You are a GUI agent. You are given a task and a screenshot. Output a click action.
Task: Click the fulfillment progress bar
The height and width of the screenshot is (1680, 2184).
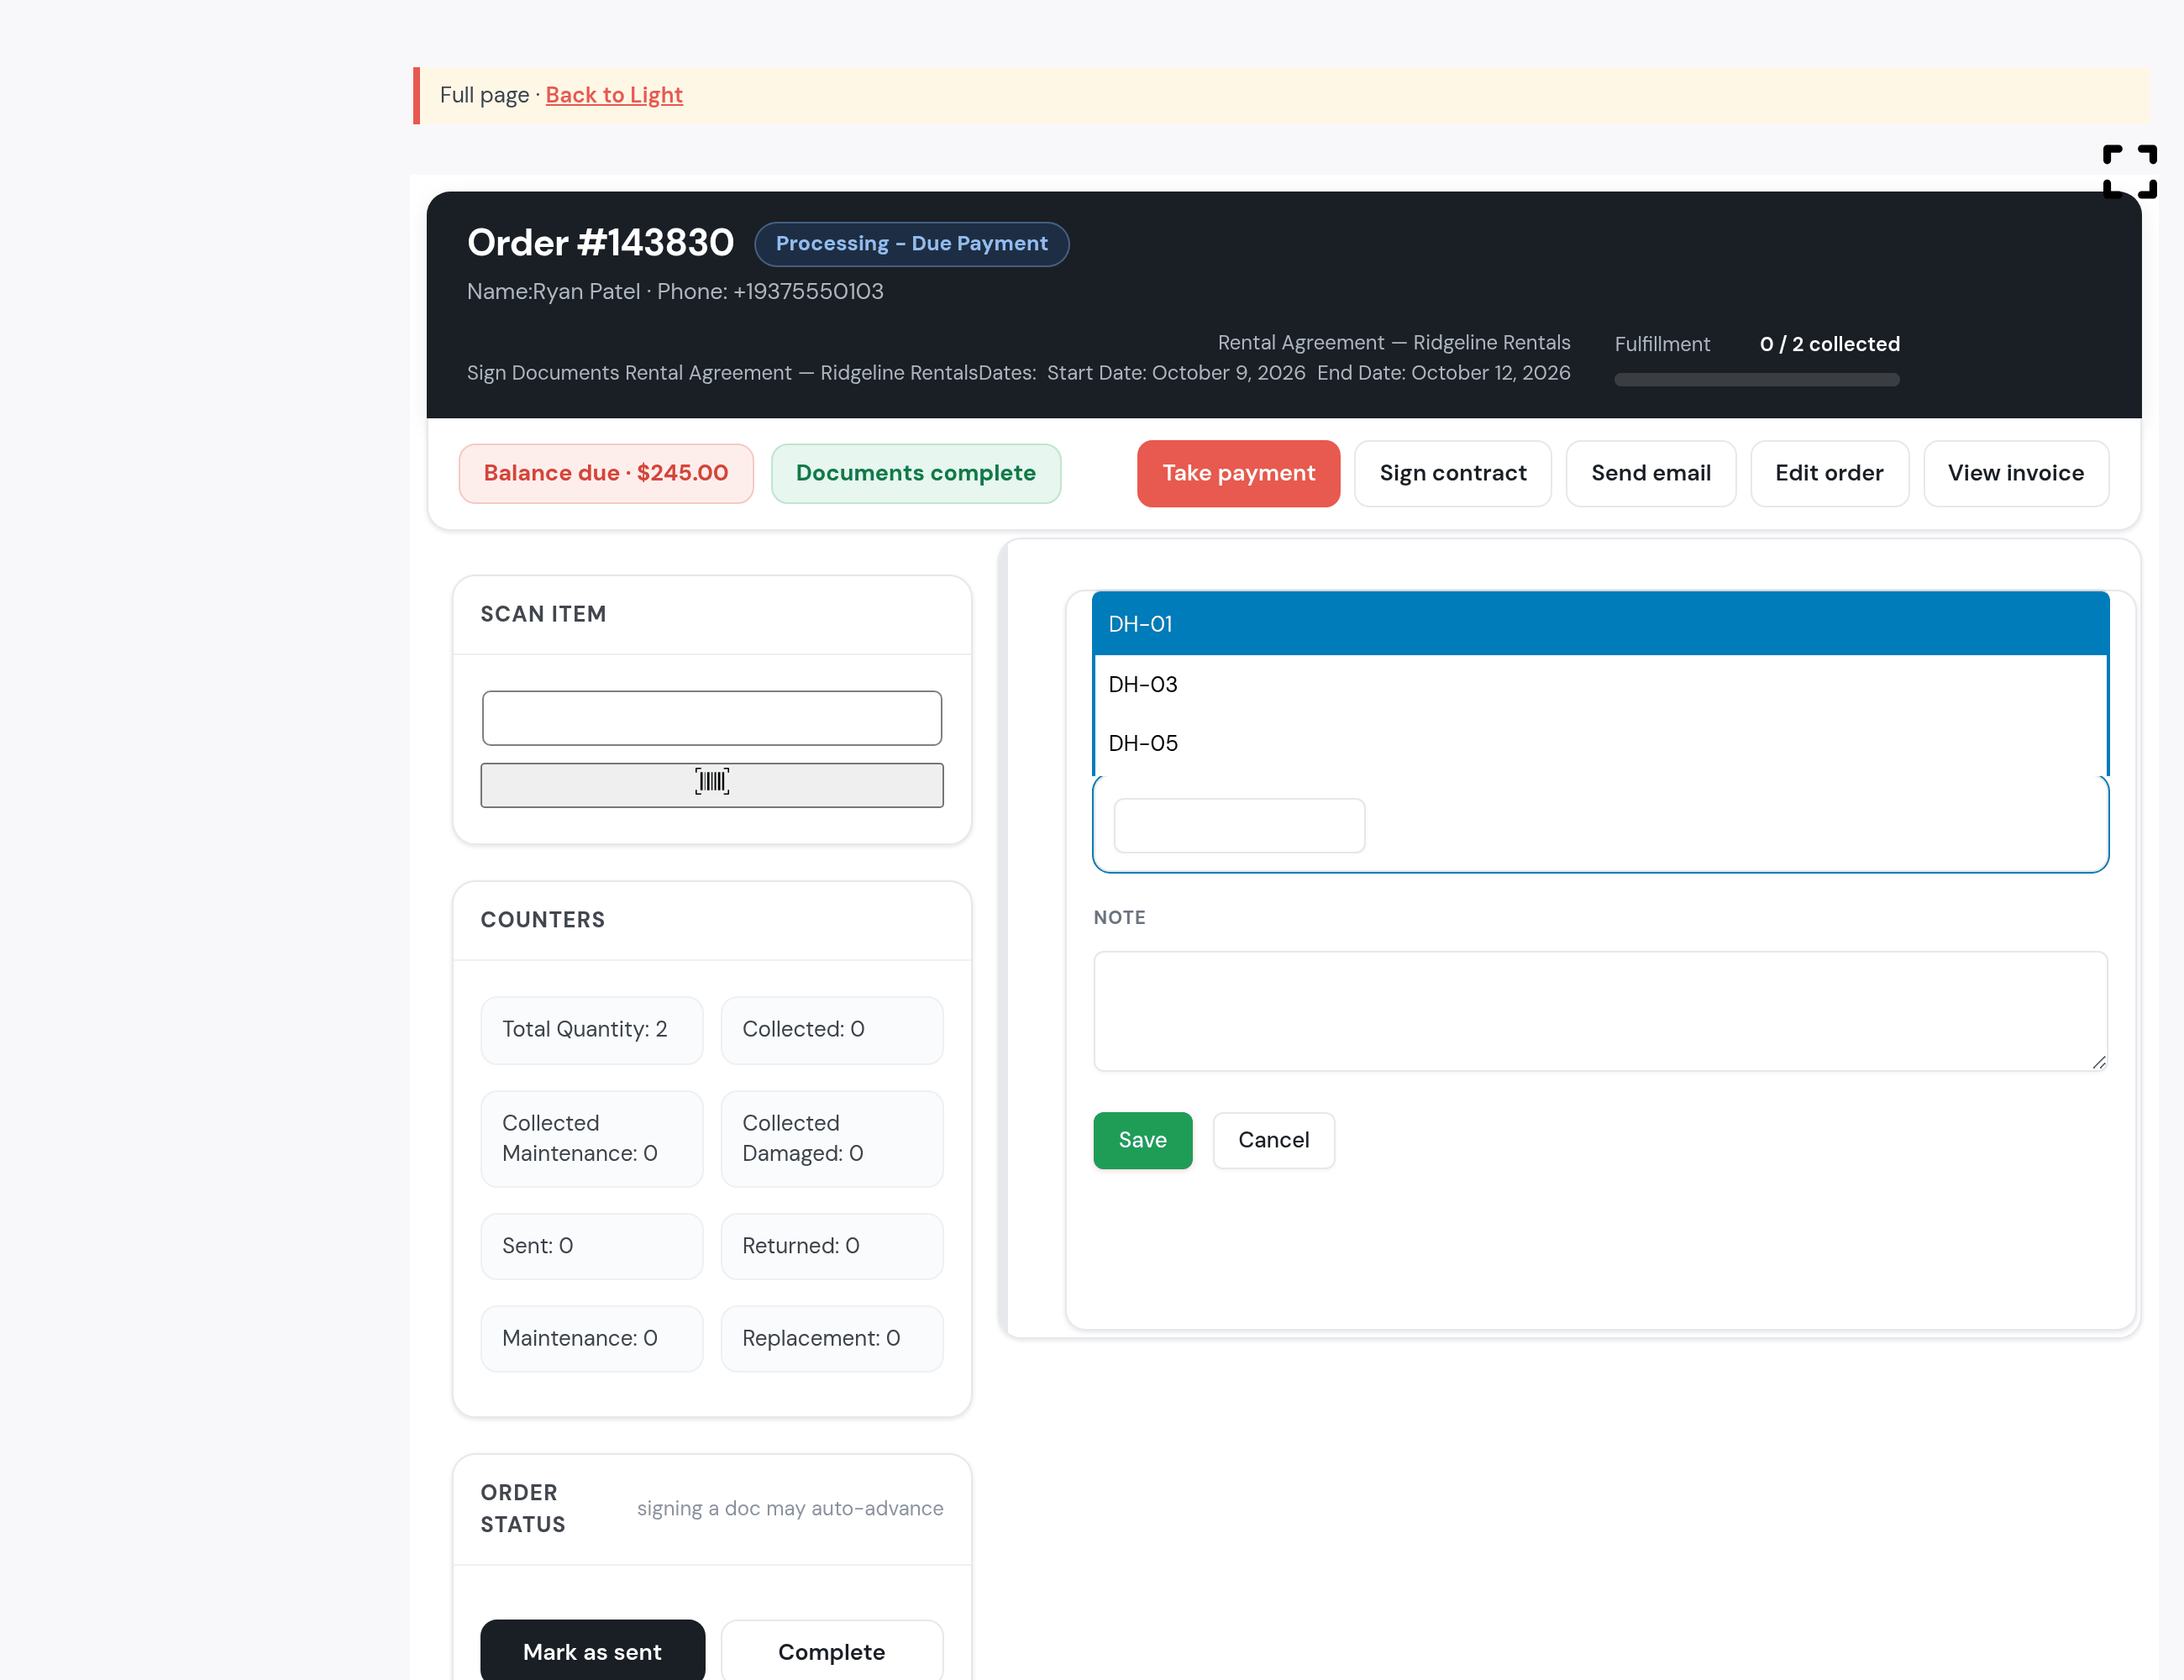(x=1756, y=380)
